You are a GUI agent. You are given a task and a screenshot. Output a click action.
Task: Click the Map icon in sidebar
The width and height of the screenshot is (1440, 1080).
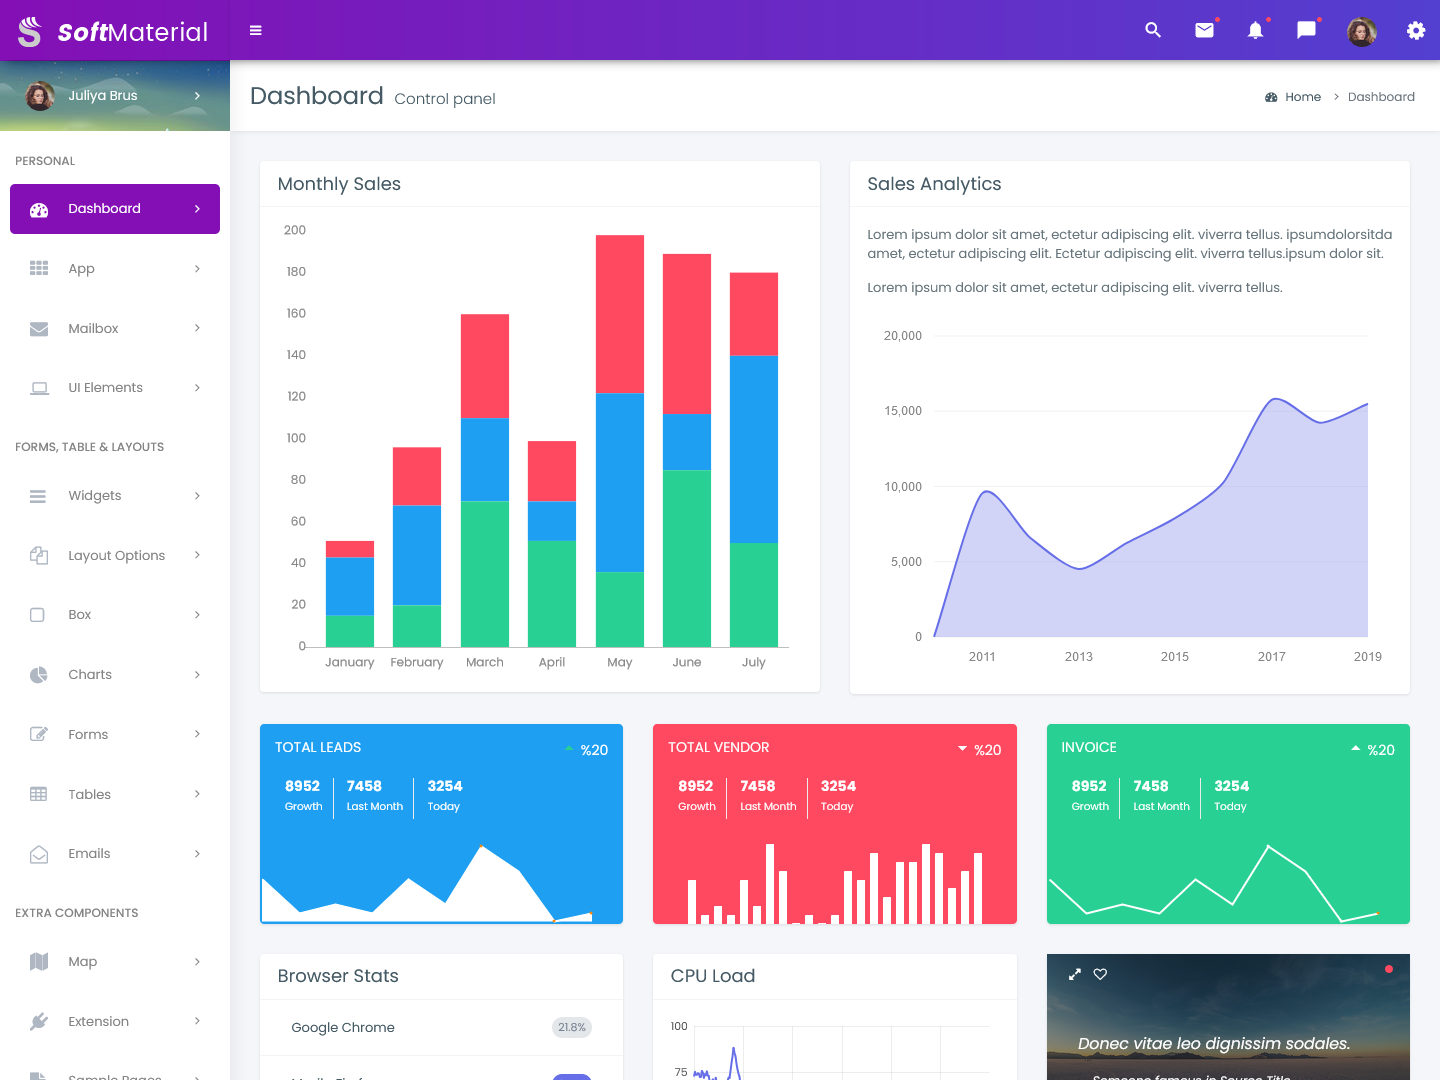pyautogui.click(x=39, y=962)
